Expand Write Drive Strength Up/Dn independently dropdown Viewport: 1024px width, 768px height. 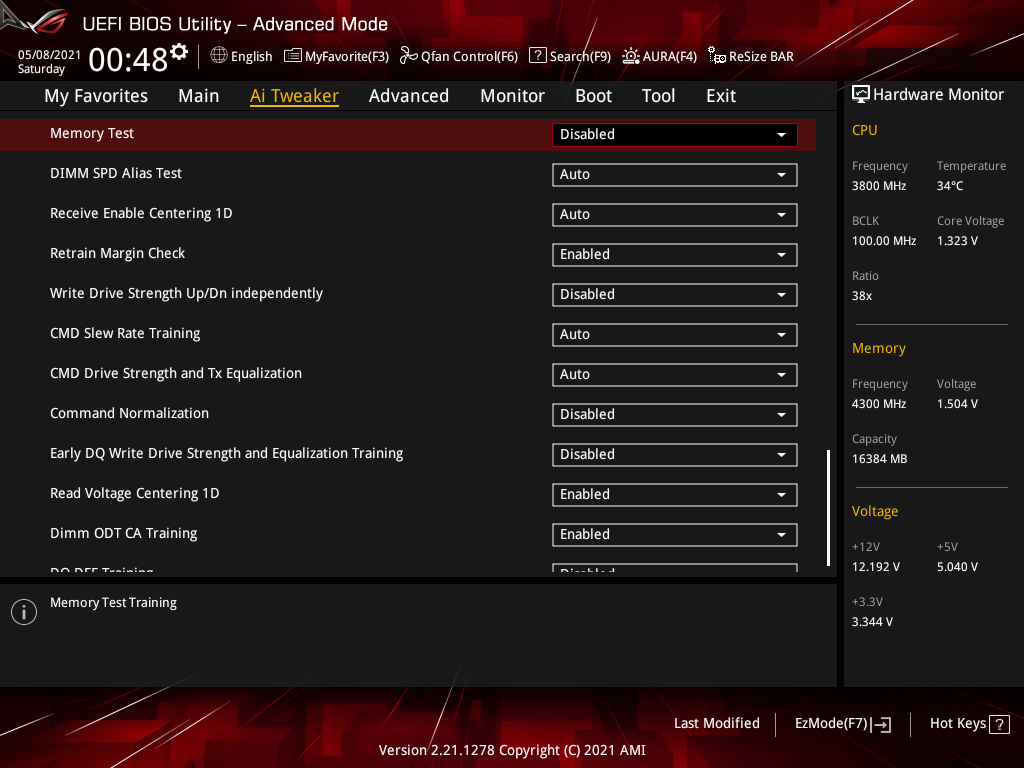point(675,295)
